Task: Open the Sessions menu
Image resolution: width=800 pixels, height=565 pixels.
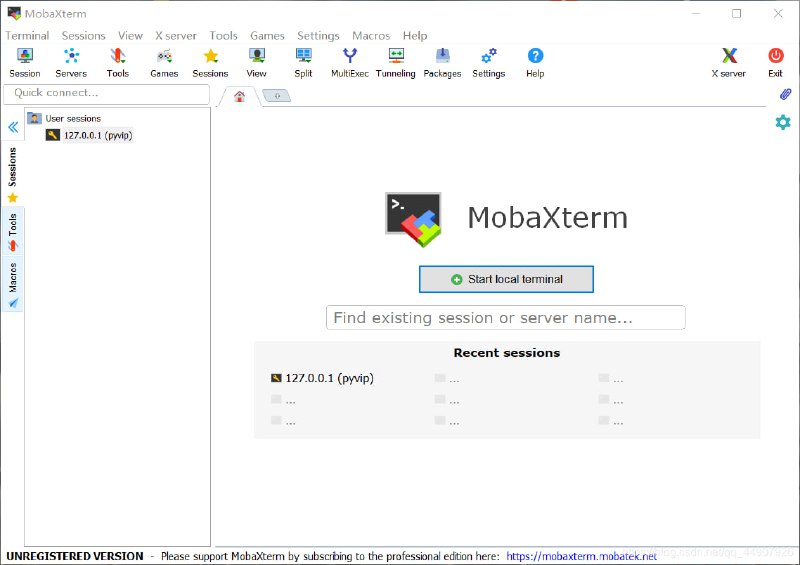Action: click(83, 35)
